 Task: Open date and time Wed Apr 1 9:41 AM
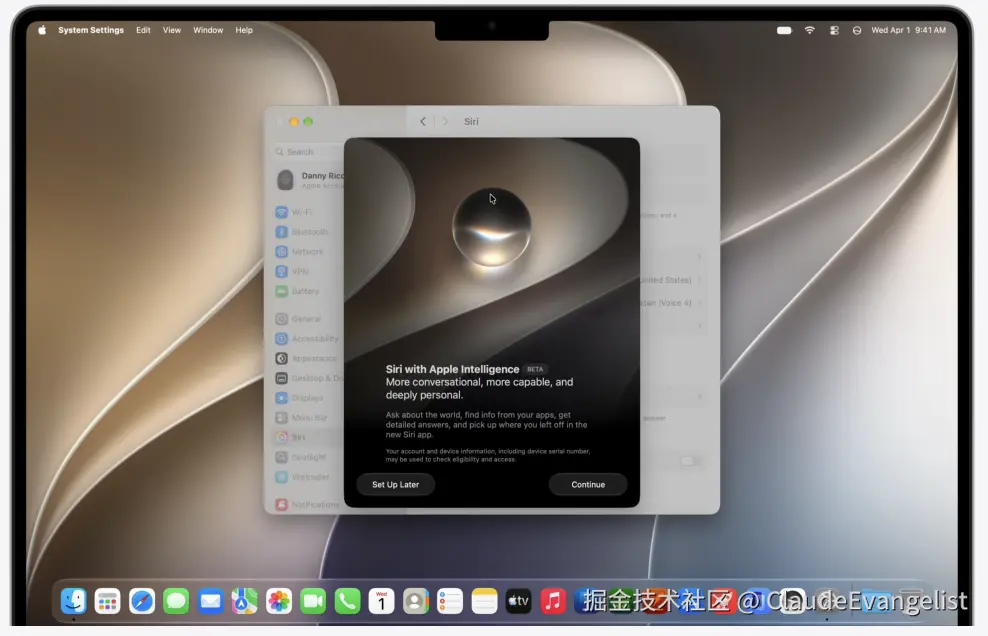pos(908,30)
